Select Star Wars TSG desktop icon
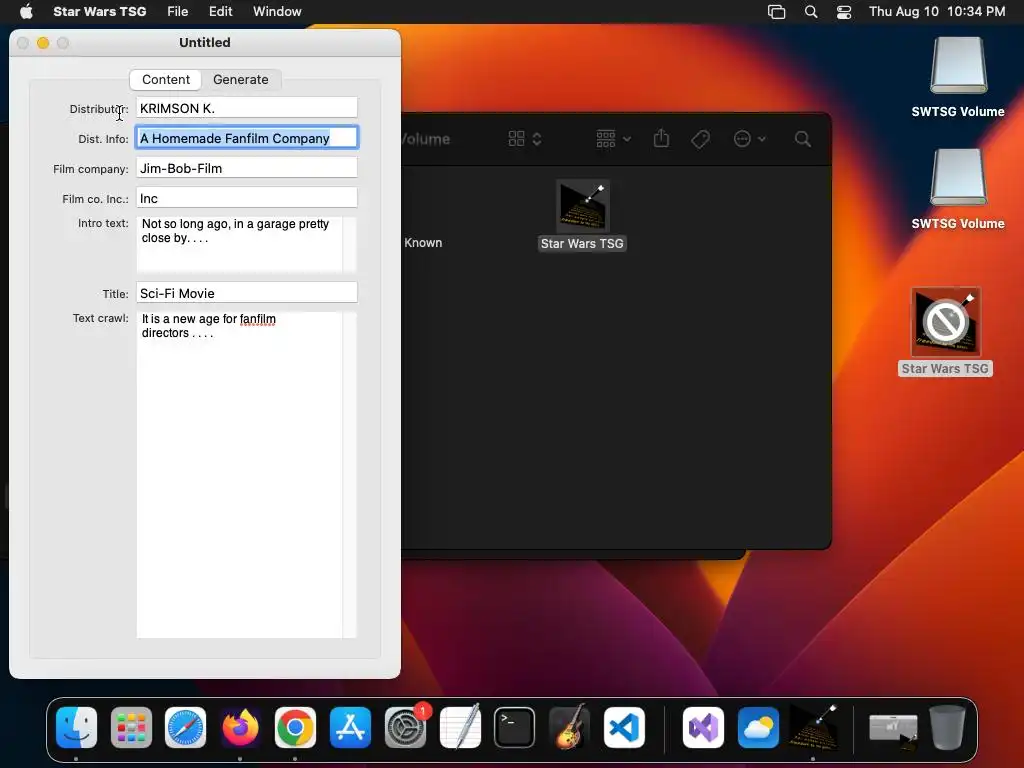The image size is (1024, 768). click(946, 332)
